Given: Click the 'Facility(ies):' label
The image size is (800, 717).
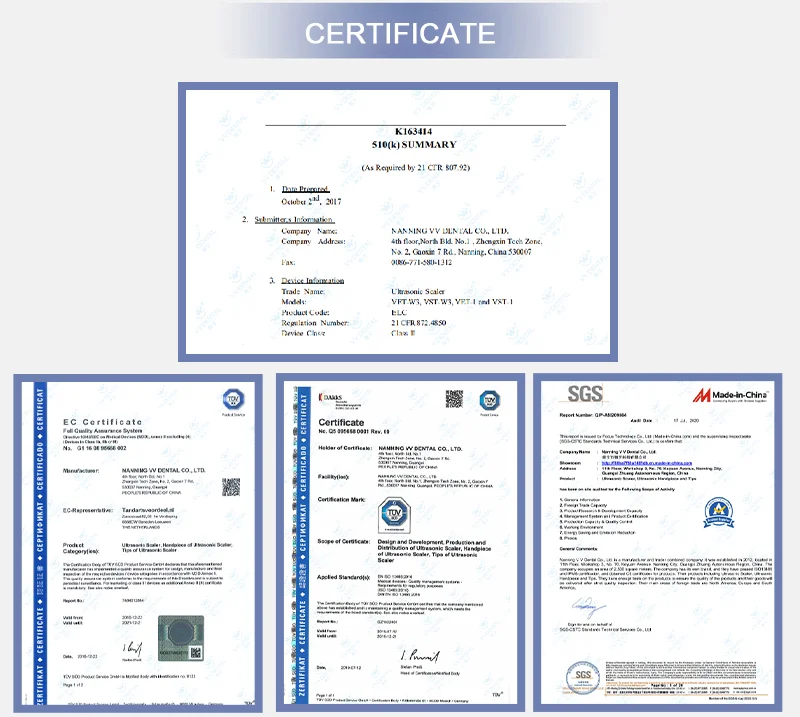Looking at the screenshot, I should 333,477.
